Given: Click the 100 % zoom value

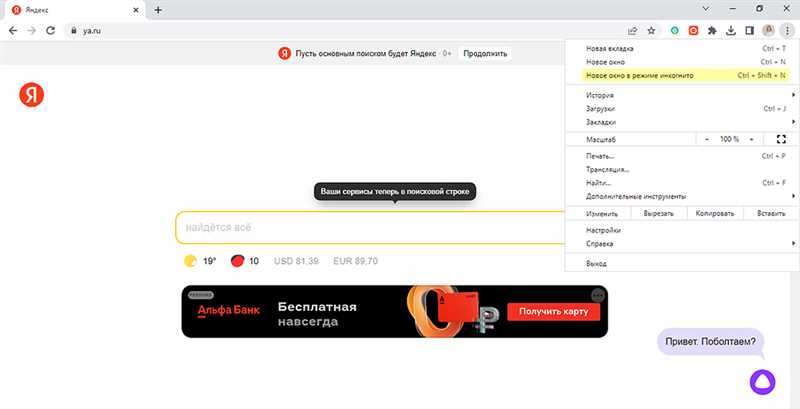Looking at the screenshot, I should pyautogui.click(x=729, y=139).
